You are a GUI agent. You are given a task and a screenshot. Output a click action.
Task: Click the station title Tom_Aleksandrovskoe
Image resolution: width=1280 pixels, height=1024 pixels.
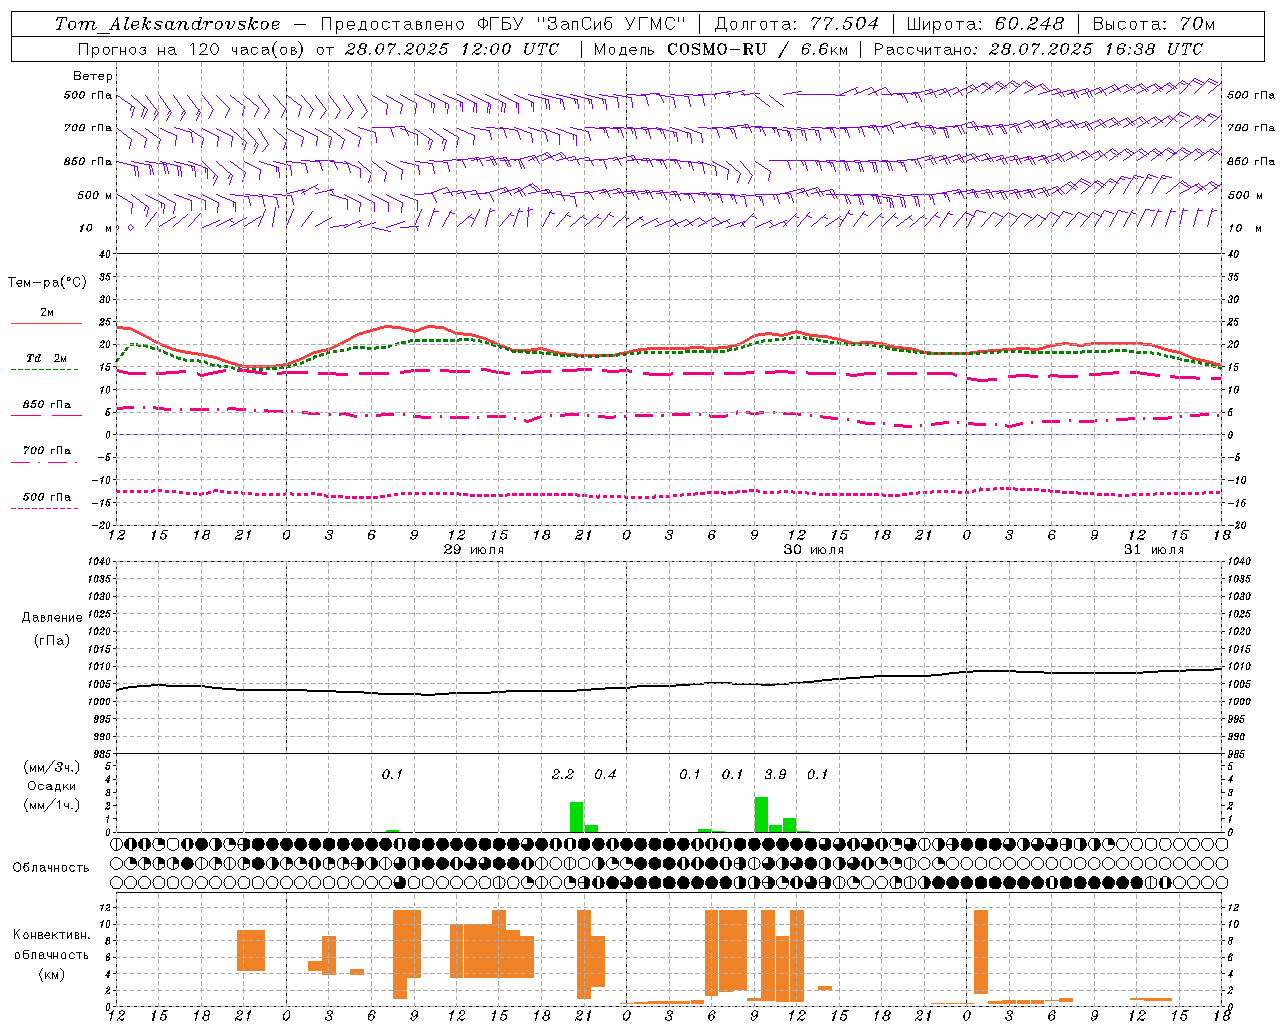tap(168, 24)
